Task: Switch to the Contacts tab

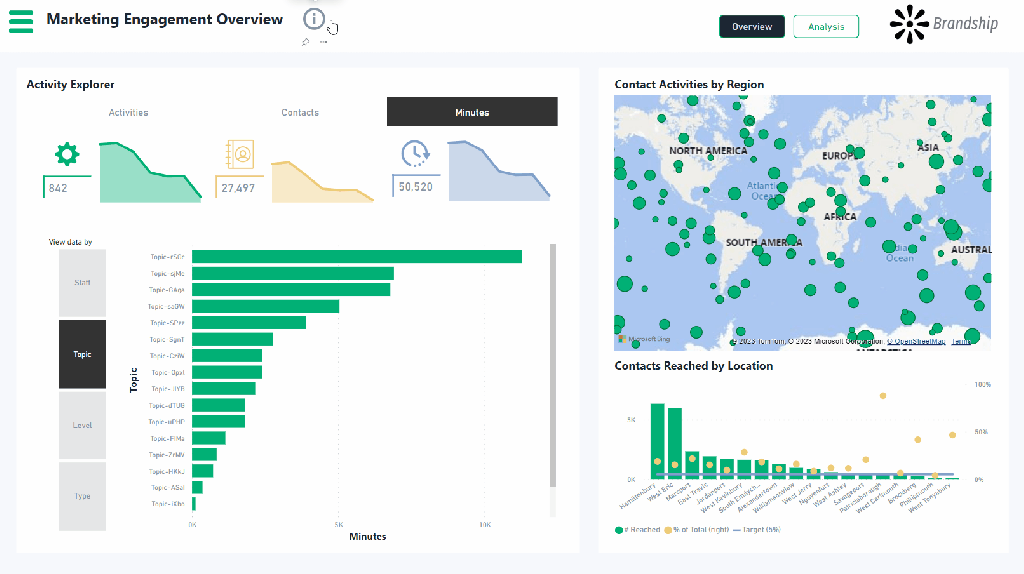Action: pyautogui.click(x=300, y=112)
